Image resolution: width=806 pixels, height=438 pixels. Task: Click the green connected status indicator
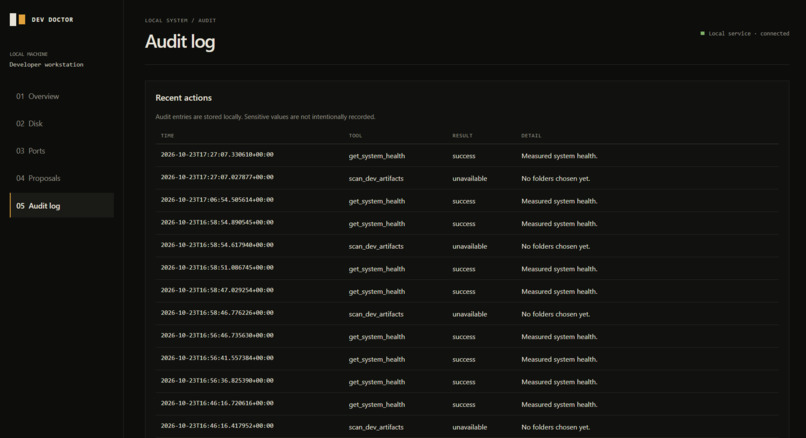coord(703,33)
